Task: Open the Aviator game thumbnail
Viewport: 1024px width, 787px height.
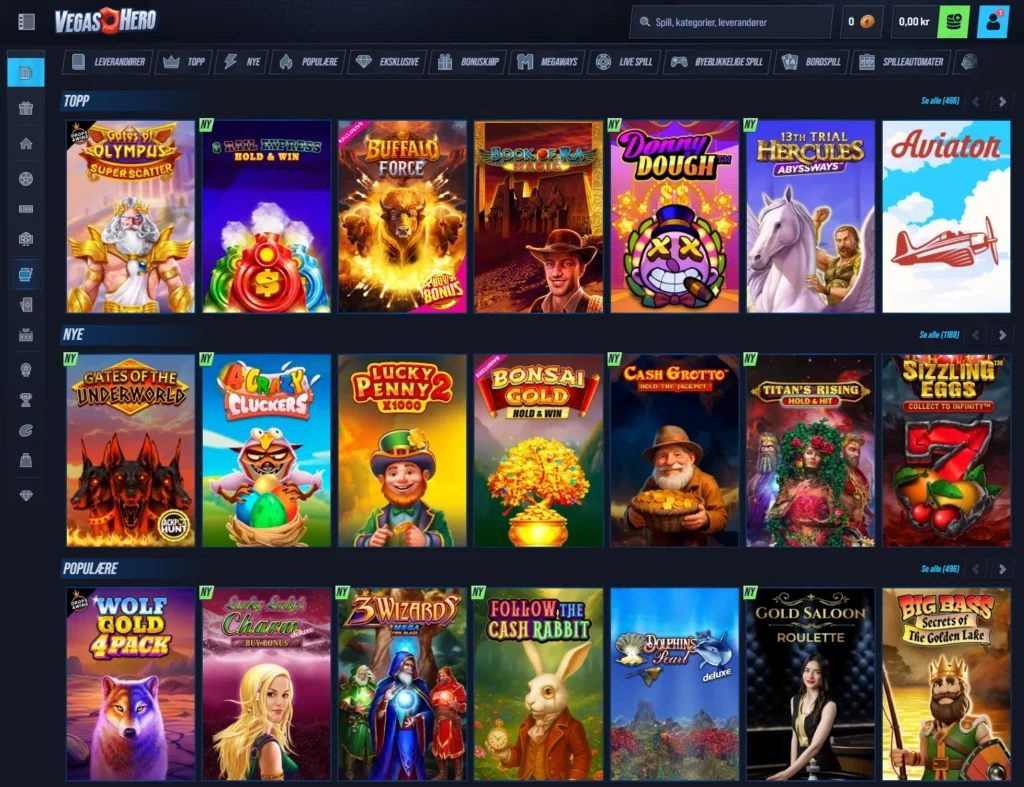Action: click(946, 217)
